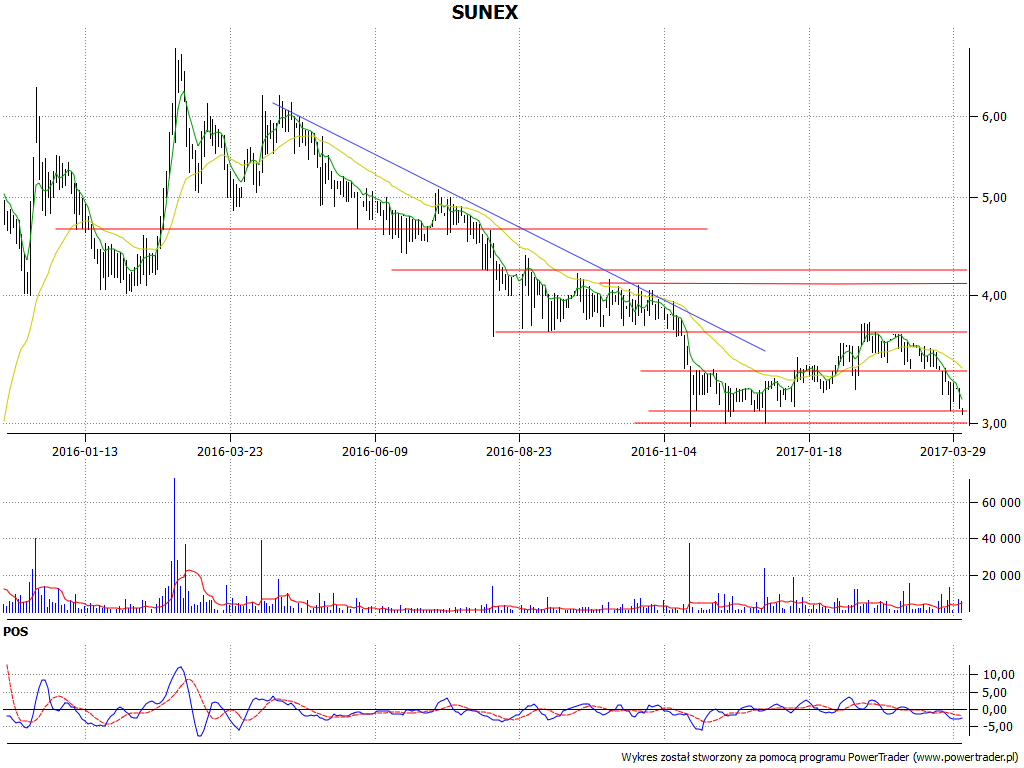Click the 10,00 POS axis label
This screenshot has width=1024, height=768.
click(999, 675)
